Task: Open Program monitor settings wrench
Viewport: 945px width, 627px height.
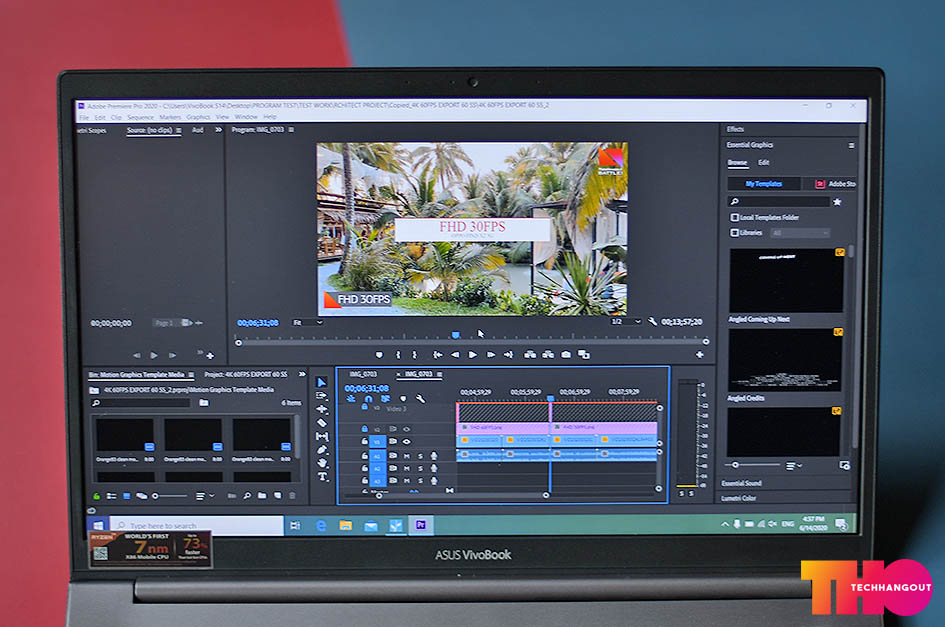Action: 652,321
